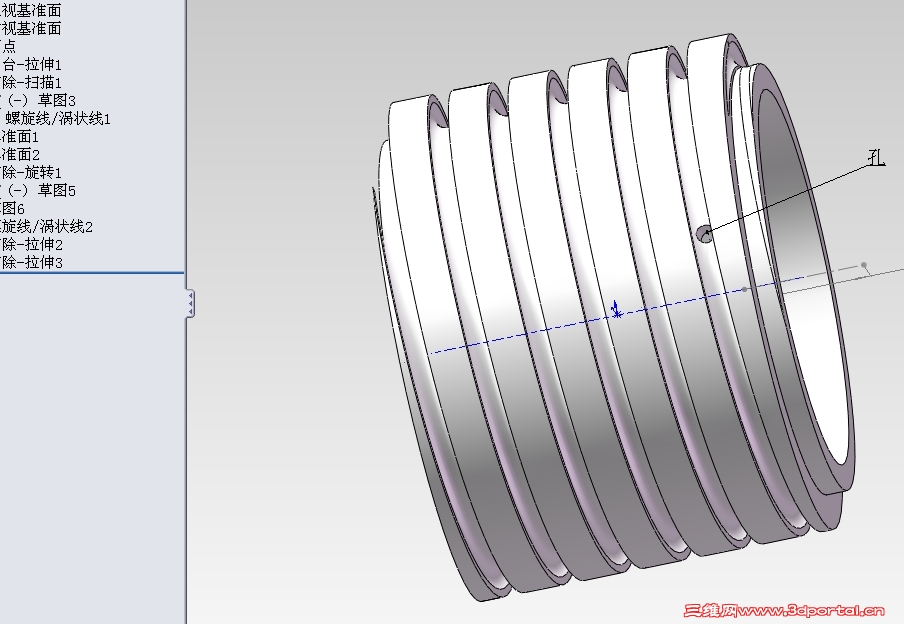Screen dimensions: 904x624
Task: Click the 孔 annotation label
Action: [x=876, y=157]
